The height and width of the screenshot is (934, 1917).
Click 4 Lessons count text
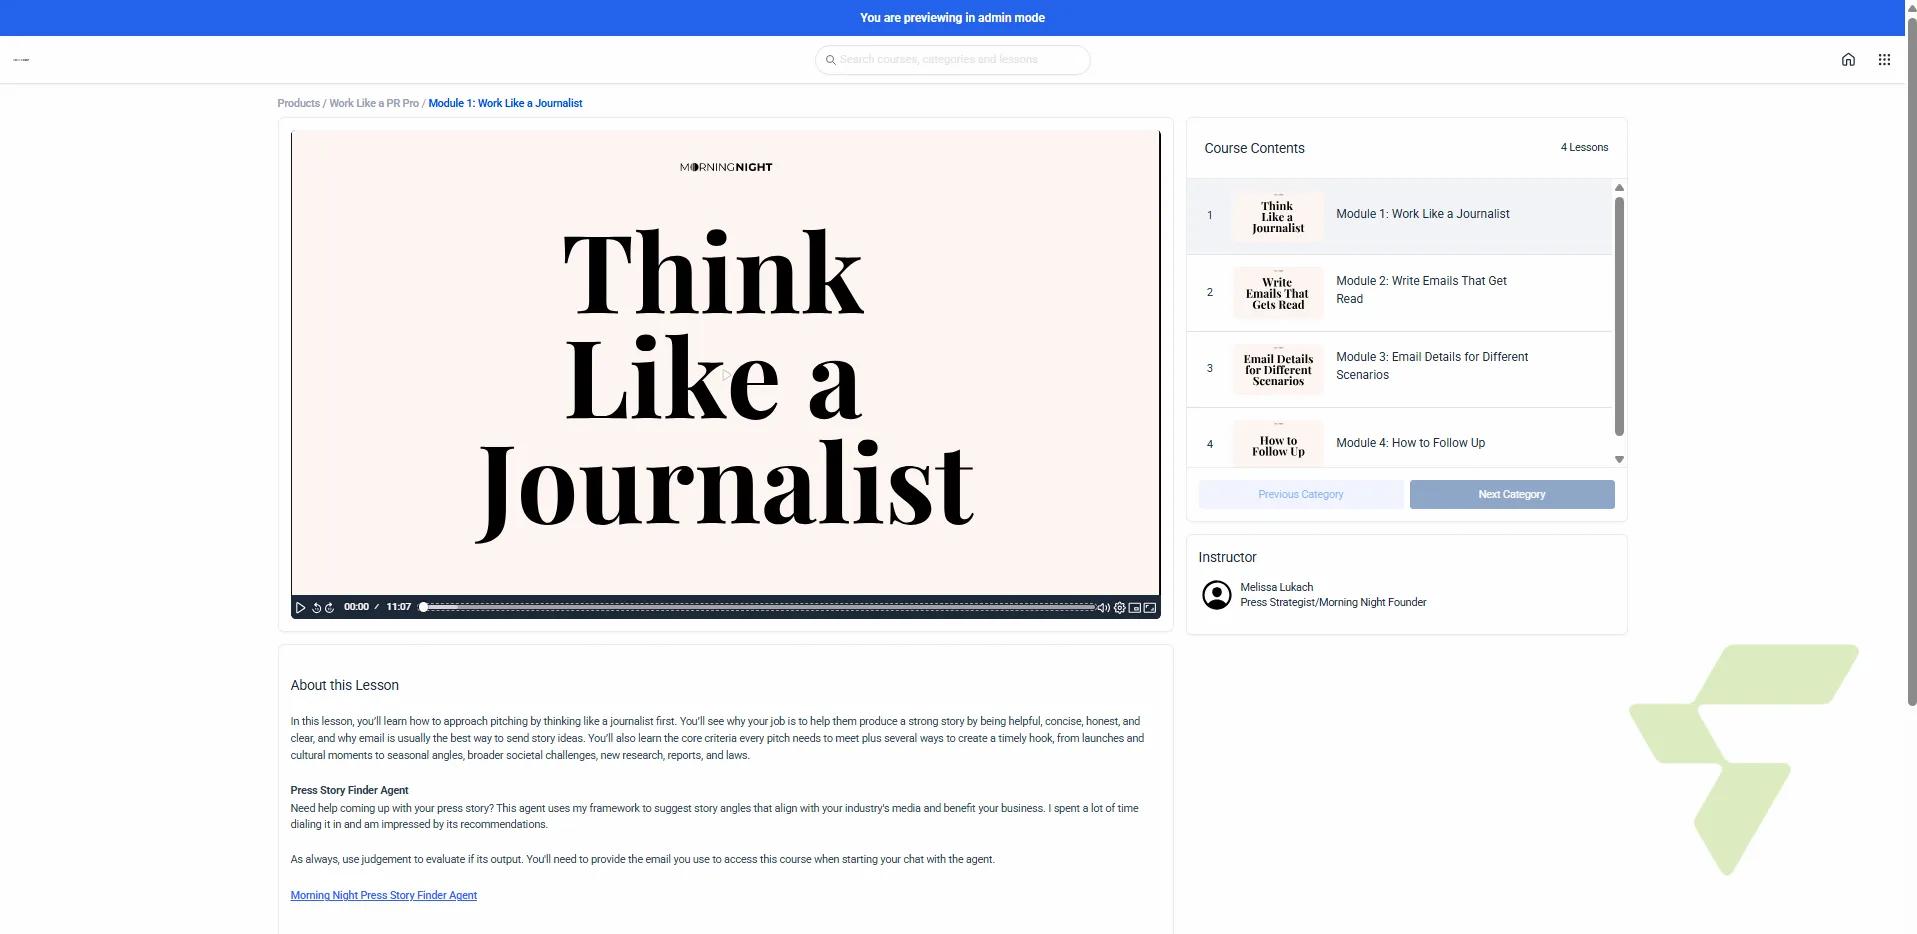pyautogui.click(x=1584, y=148)
